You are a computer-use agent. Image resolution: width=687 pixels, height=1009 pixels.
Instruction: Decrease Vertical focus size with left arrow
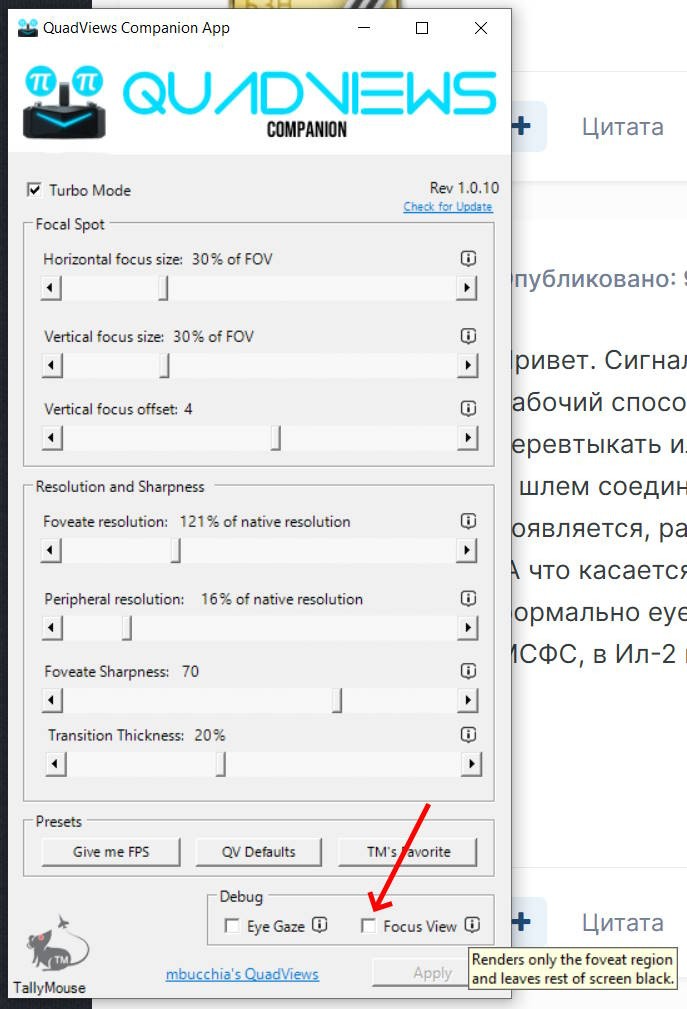point(51,366)
